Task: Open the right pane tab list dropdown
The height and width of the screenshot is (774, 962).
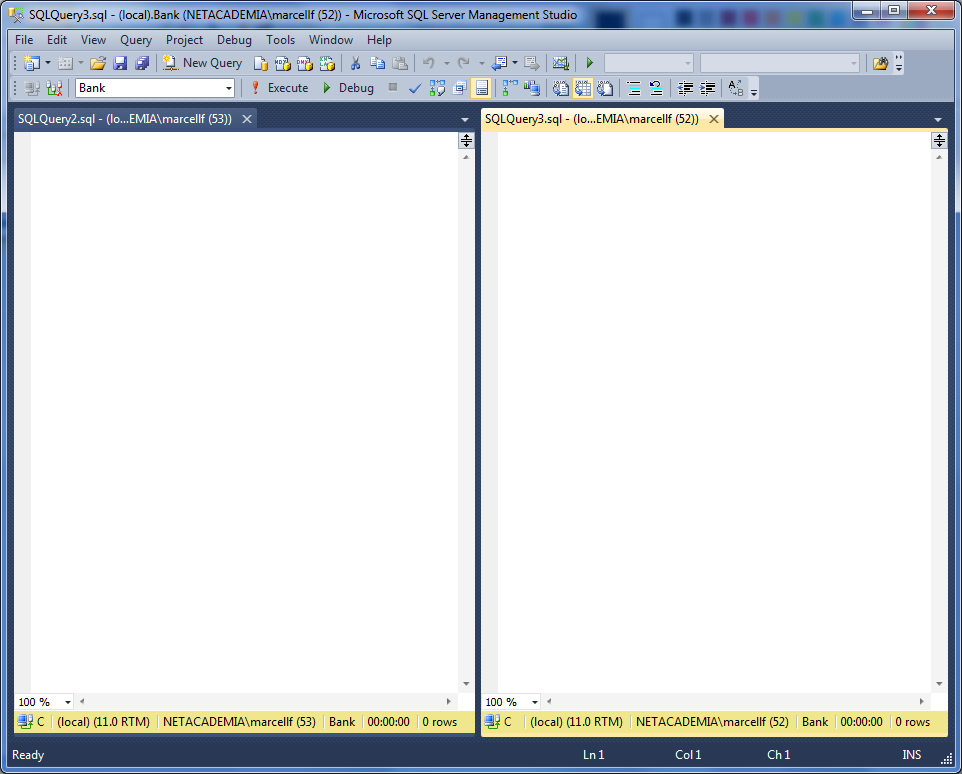Action: coord(938,120)
